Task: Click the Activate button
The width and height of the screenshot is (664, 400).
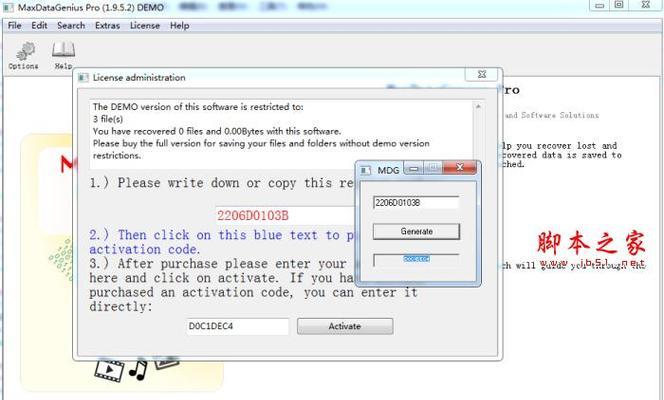Action: coord(345,326)
